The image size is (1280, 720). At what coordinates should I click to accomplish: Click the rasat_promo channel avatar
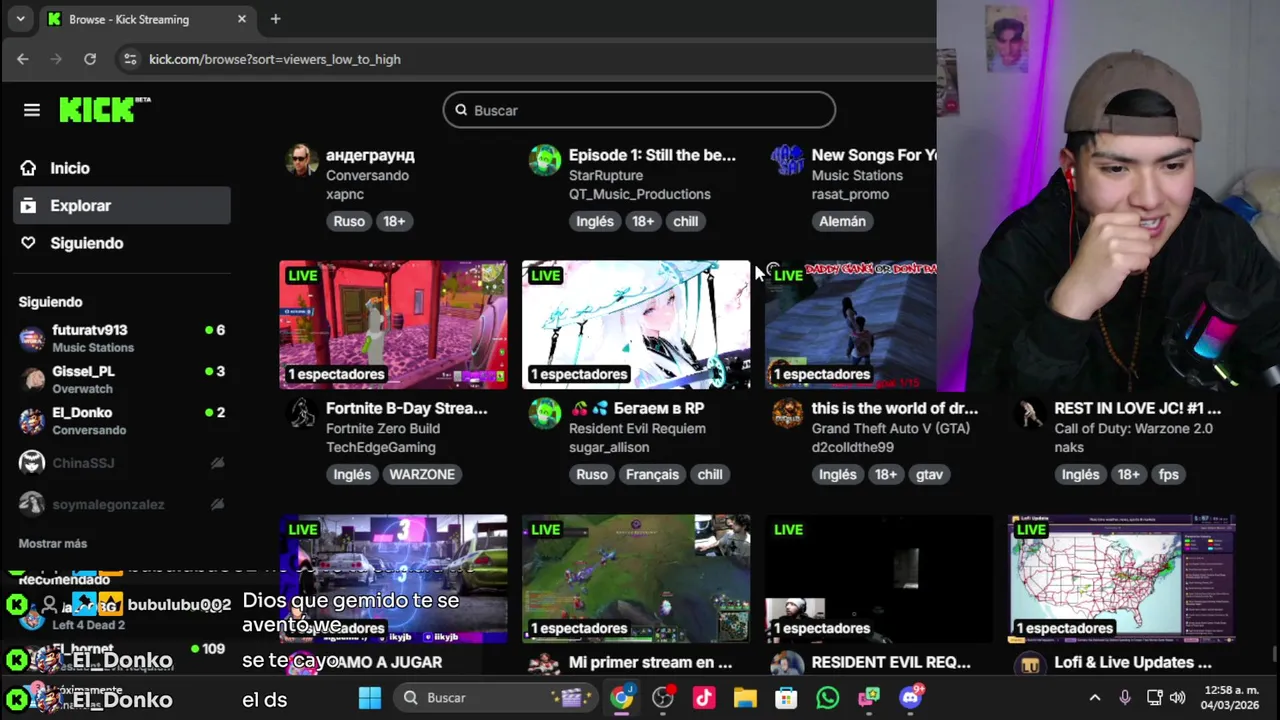point(788,160)
